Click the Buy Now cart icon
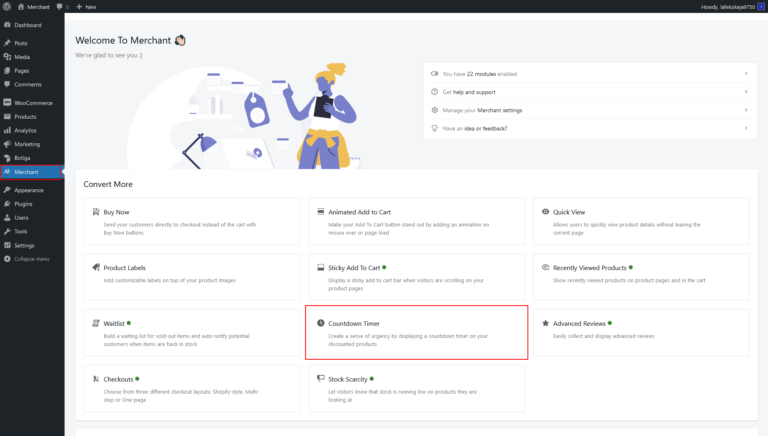The width and height of the screenshot is (768, 436). tap(96, 212)
